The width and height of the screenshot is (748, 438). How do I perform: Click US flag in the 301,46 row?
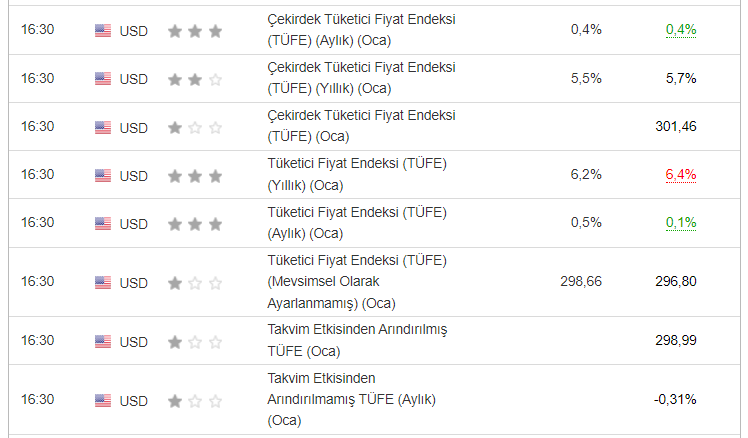pyautogui.click(x=103, y=127)
